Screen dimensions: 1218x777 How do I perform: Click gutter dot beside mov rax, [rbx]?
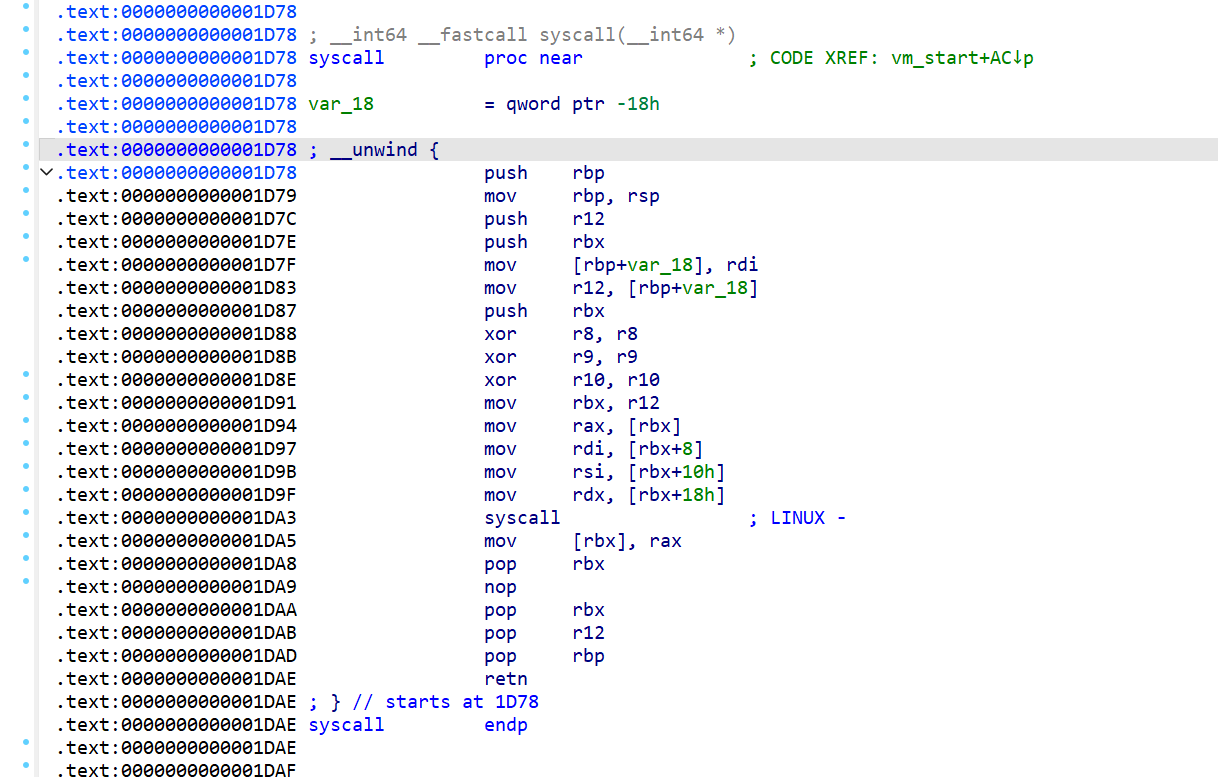(25, 420)
